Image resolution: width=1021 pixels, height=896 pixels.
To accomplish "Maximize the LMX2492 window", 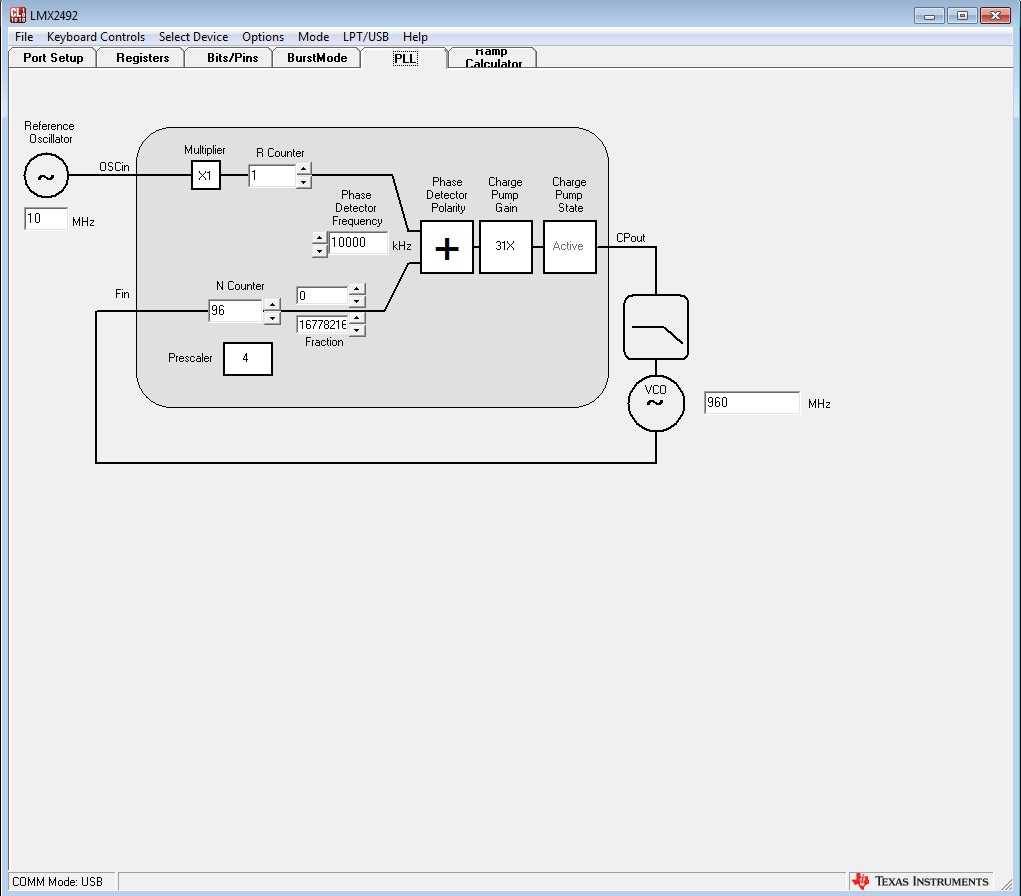I will pyautogui.click(x=962, y=16).
